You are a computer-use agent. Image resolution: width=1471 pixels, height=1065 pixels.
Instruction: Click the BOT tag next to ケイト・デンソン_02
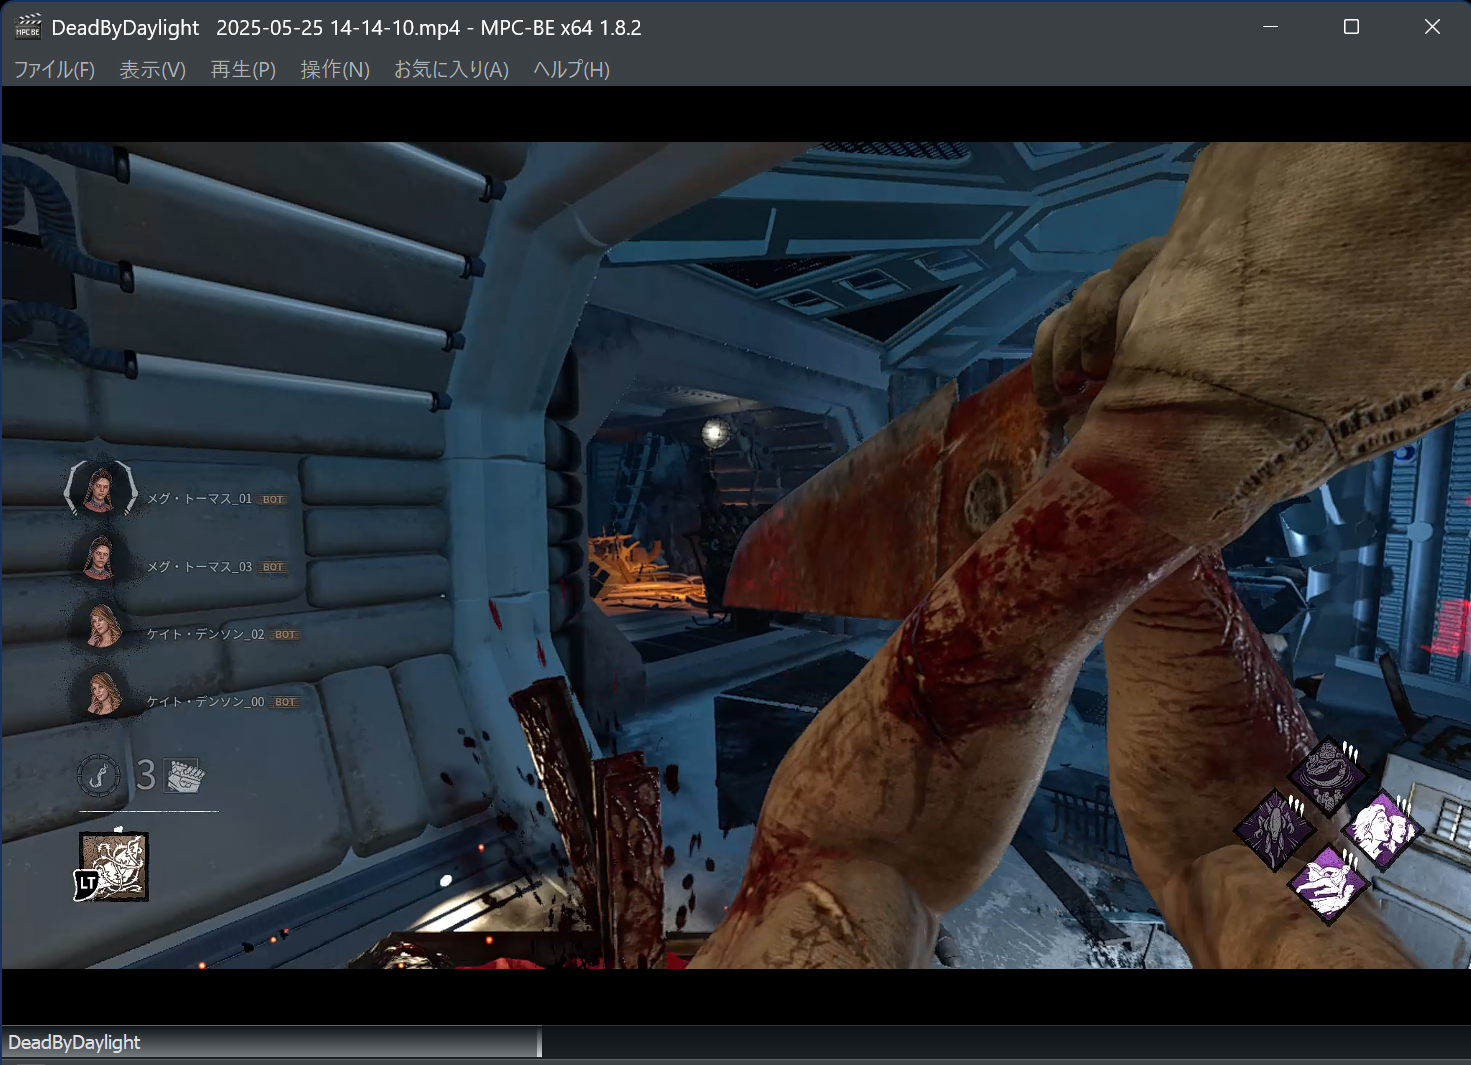point(285,634)
